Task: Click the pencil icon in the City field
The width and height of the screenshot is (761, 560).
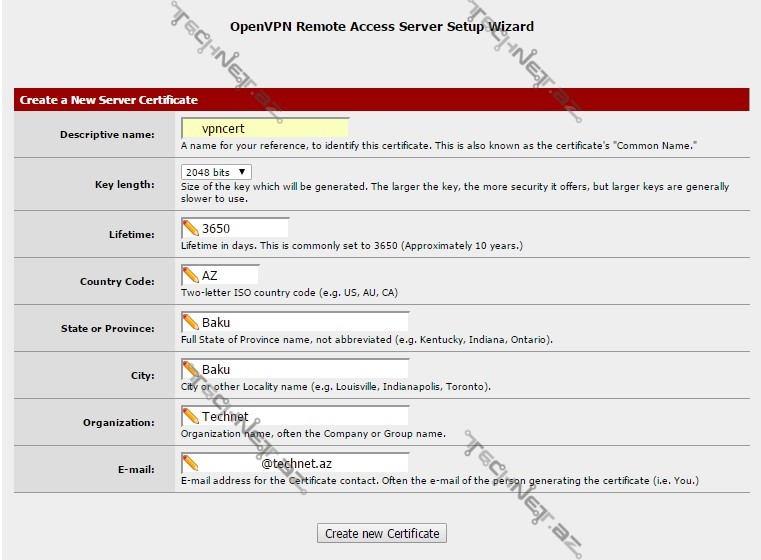Action: click(x=191, y=369)
